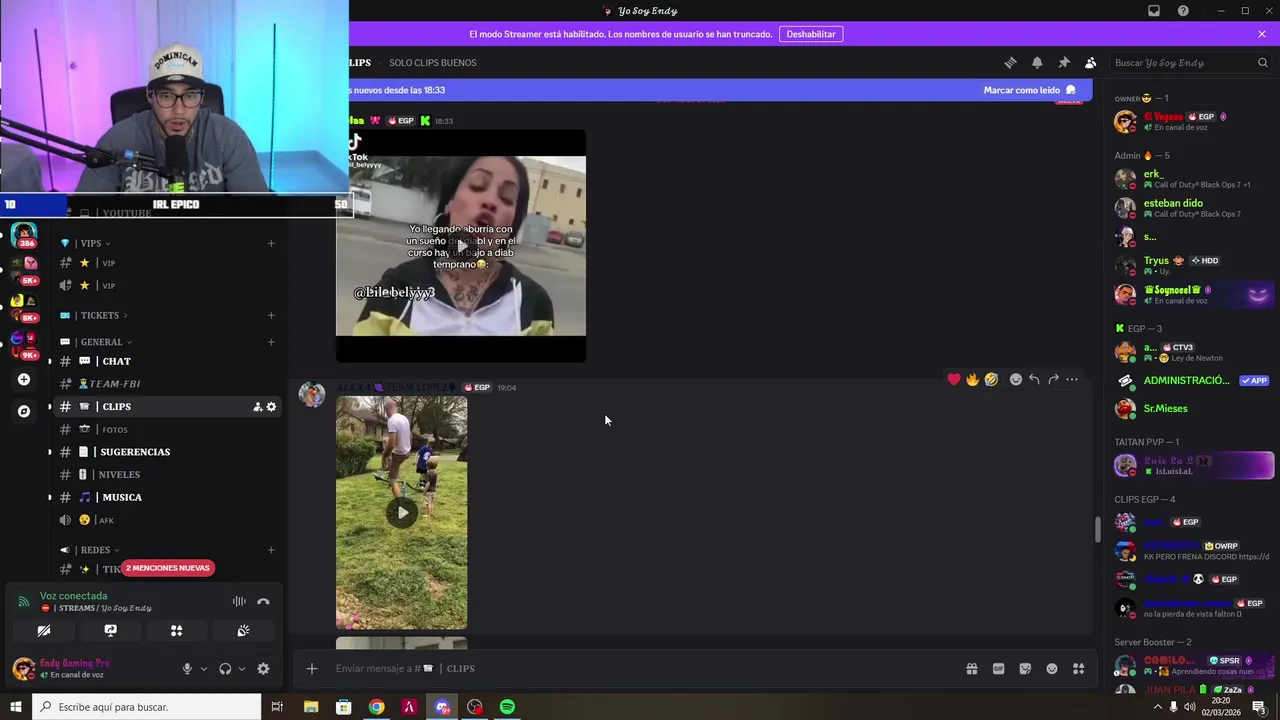The height and width of the screenshot is (720, 1280).
Task: Add heart reaction to the message
Action: pyautogui.click(x=953, y=379)
